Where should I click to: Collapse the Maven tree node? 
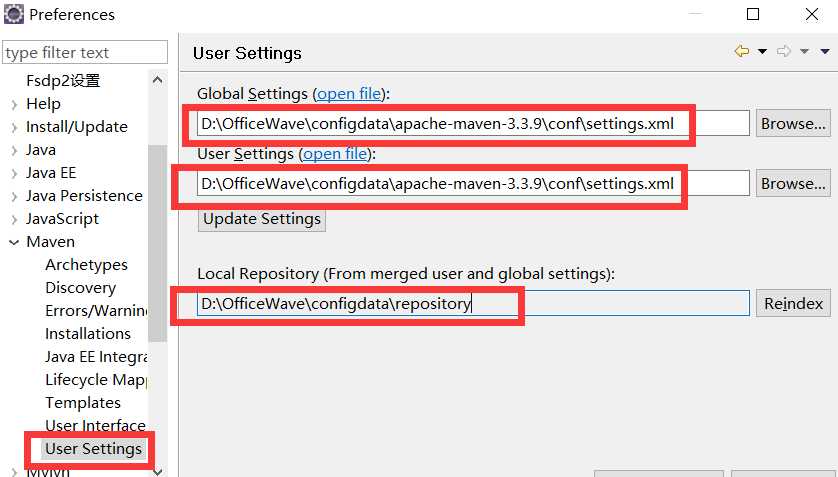tap(13, 242)
